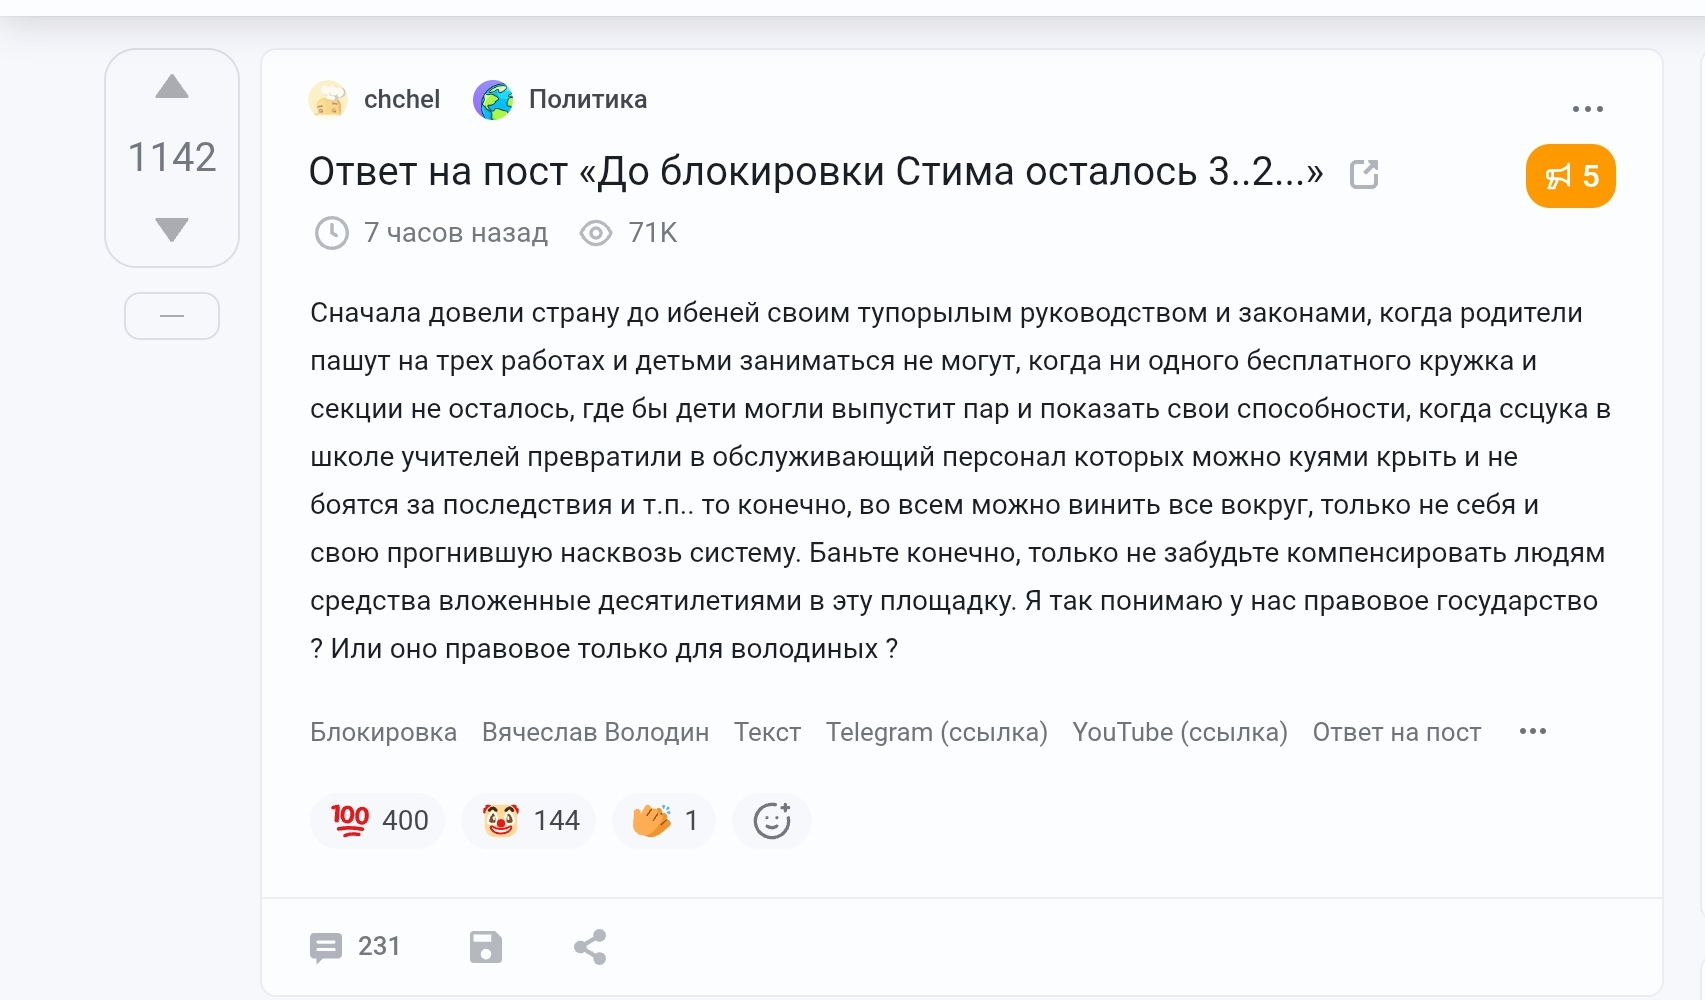The height and width of the screenshot is (1000, 1705).
Task: Select the Telegram (ссылка) tag
Action: [x=936, y=732]
